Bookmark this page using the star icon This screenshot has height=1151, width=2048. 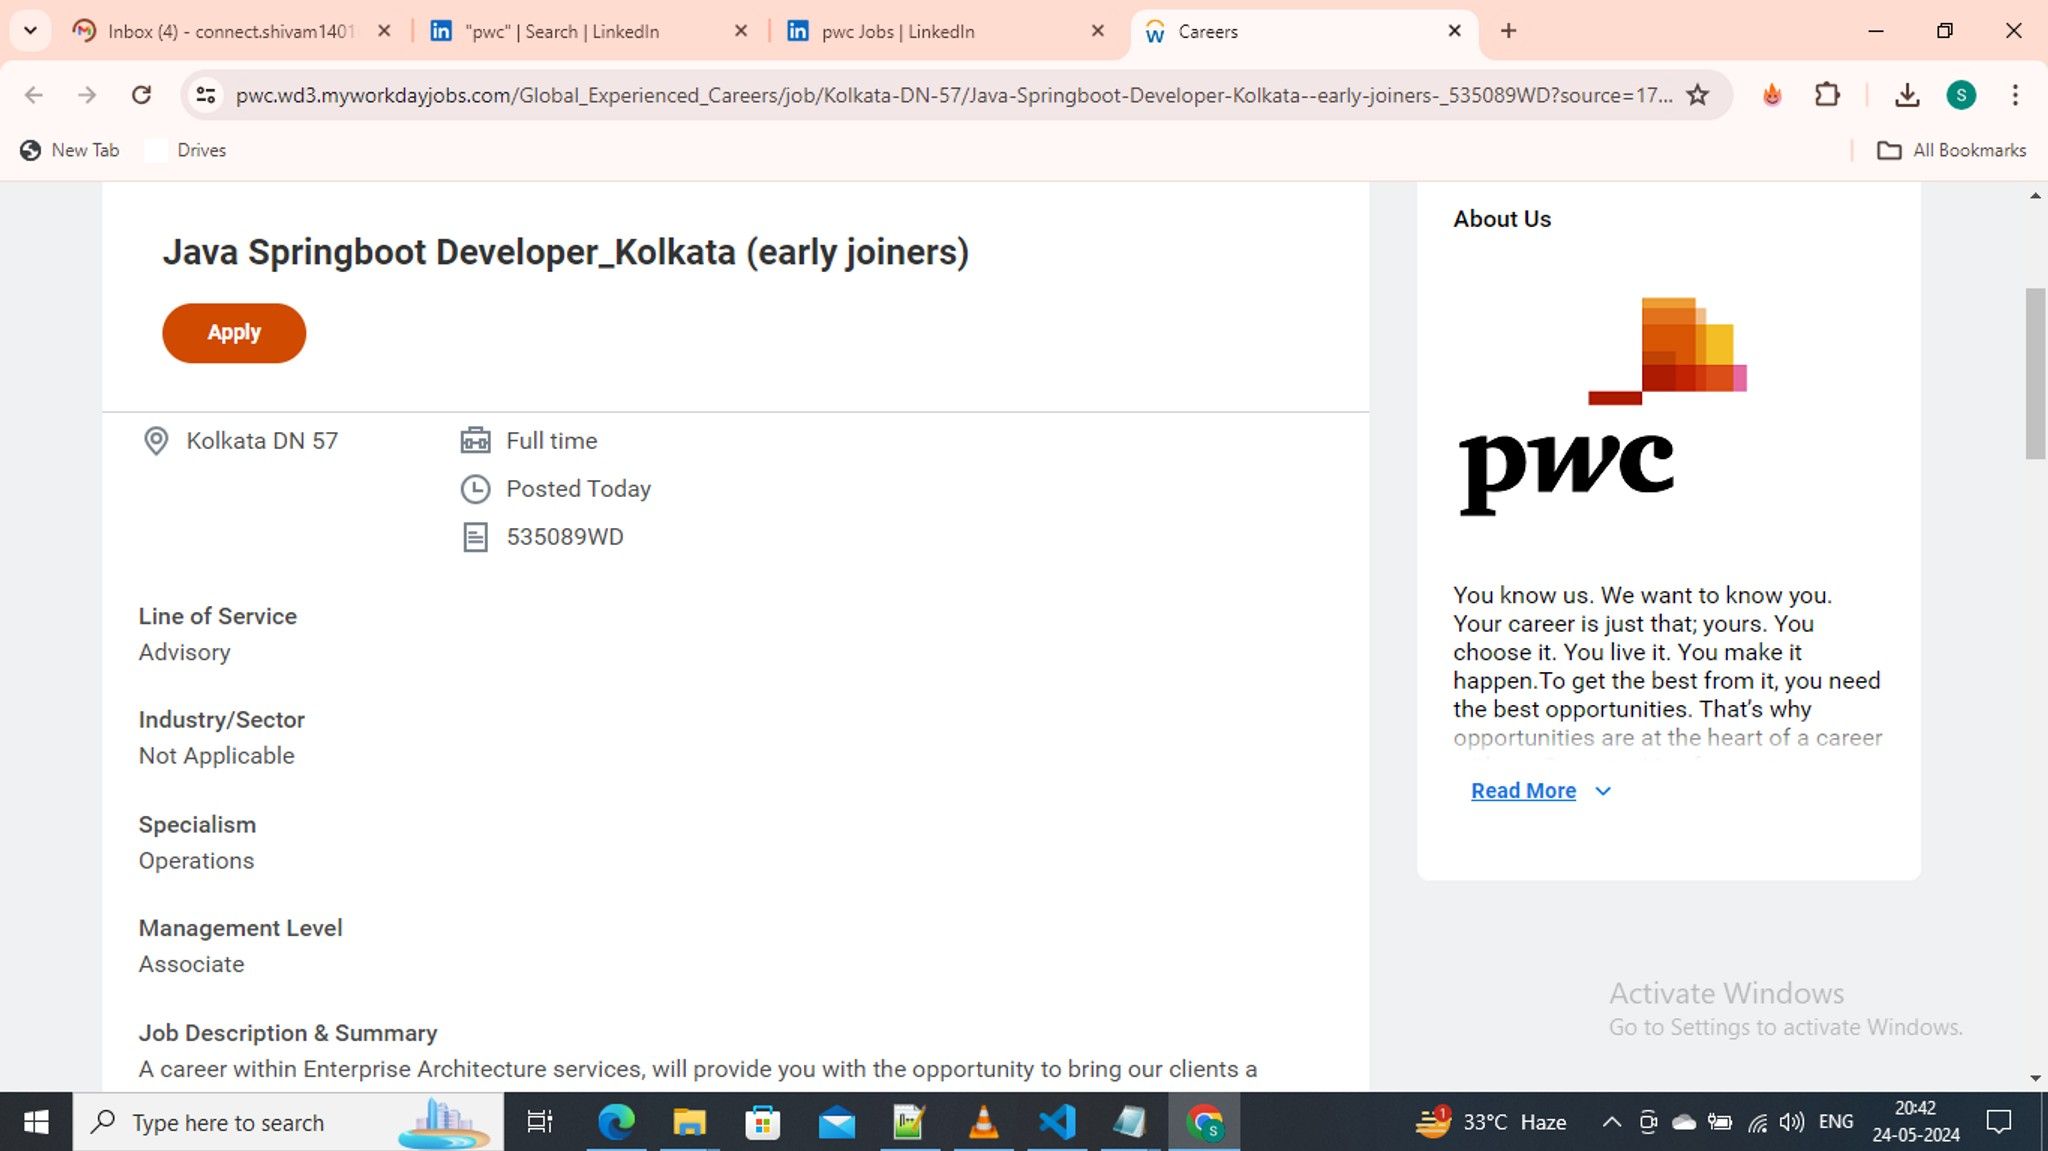pyautogui.click(x=1697, y=95)
